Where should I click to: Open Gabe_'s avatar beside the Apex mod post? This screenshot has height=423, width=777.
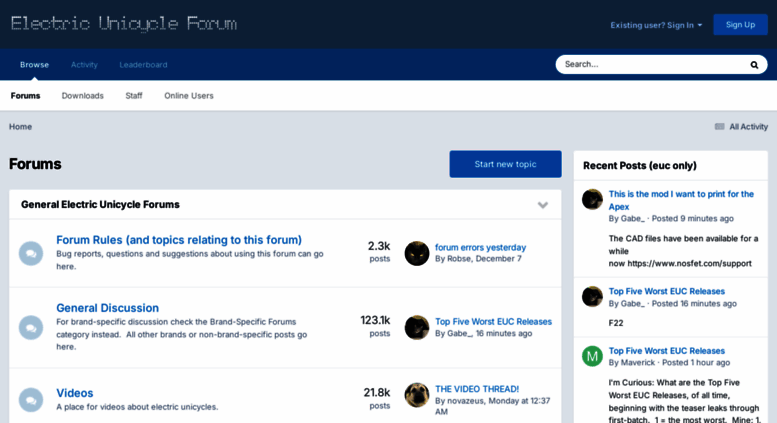(592, 200)
